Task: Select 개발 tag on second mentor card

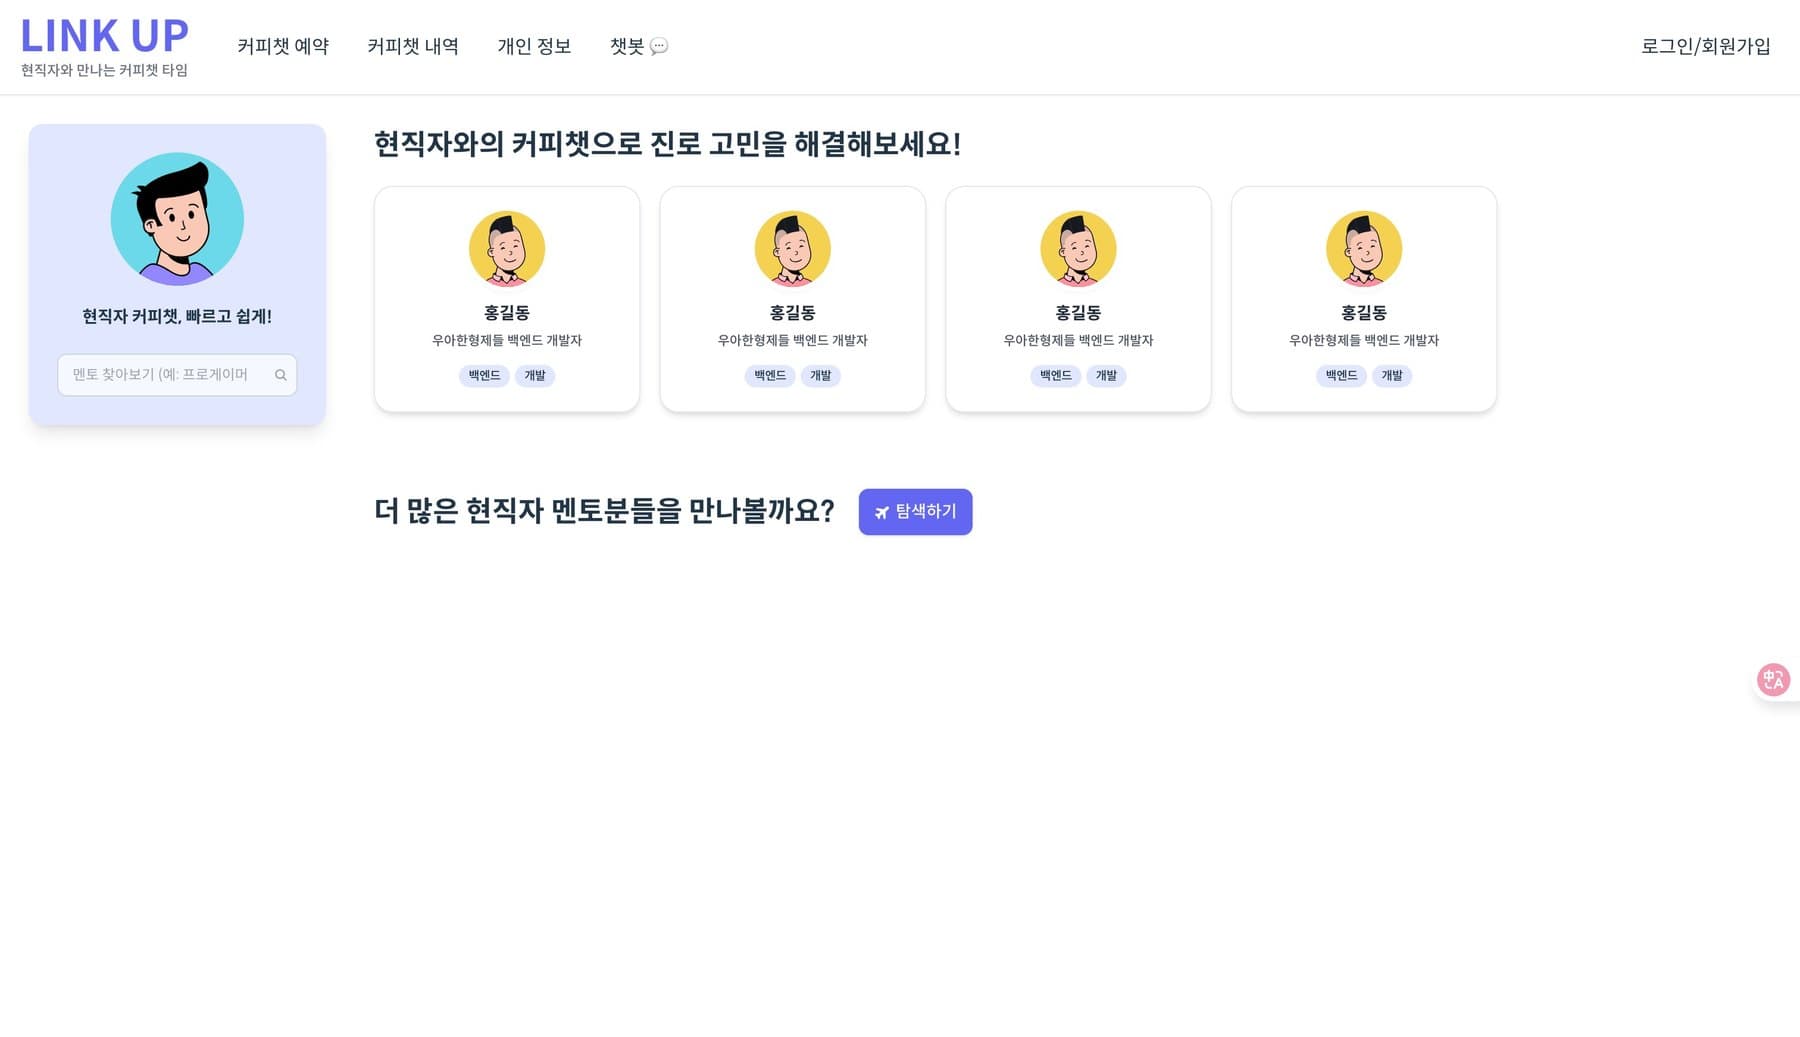Action: click(821, 376)
